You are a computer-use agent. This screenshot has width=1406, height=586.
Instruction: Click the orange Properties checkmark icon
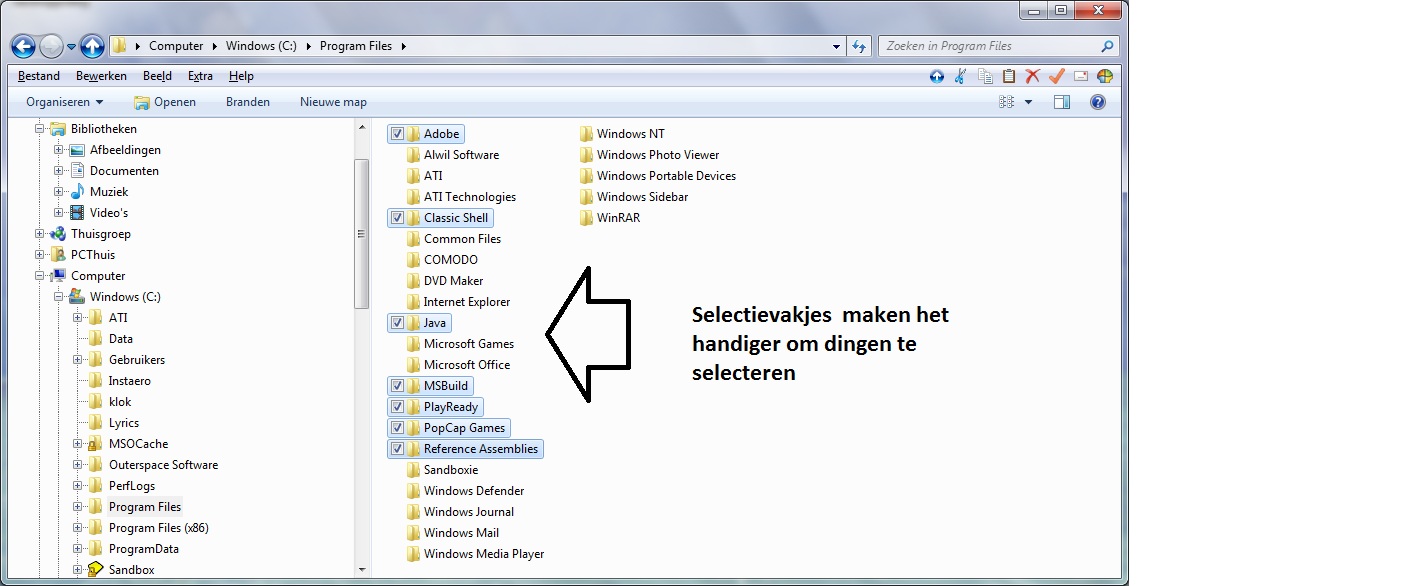[x=1057, y=76]
